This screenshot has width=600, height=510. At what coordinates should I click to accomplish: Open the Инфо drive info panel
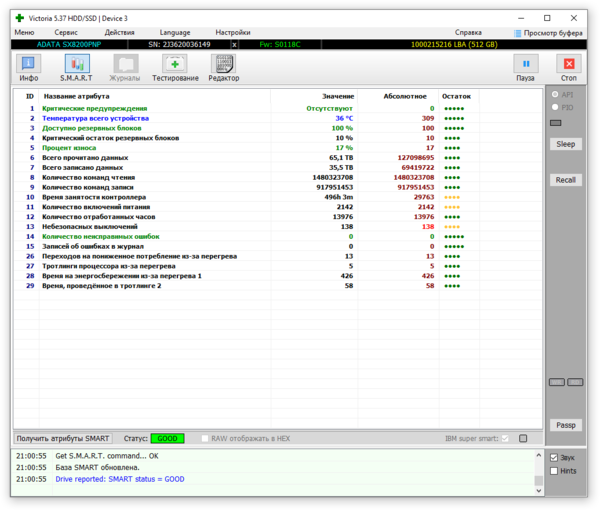pos(29,68)
